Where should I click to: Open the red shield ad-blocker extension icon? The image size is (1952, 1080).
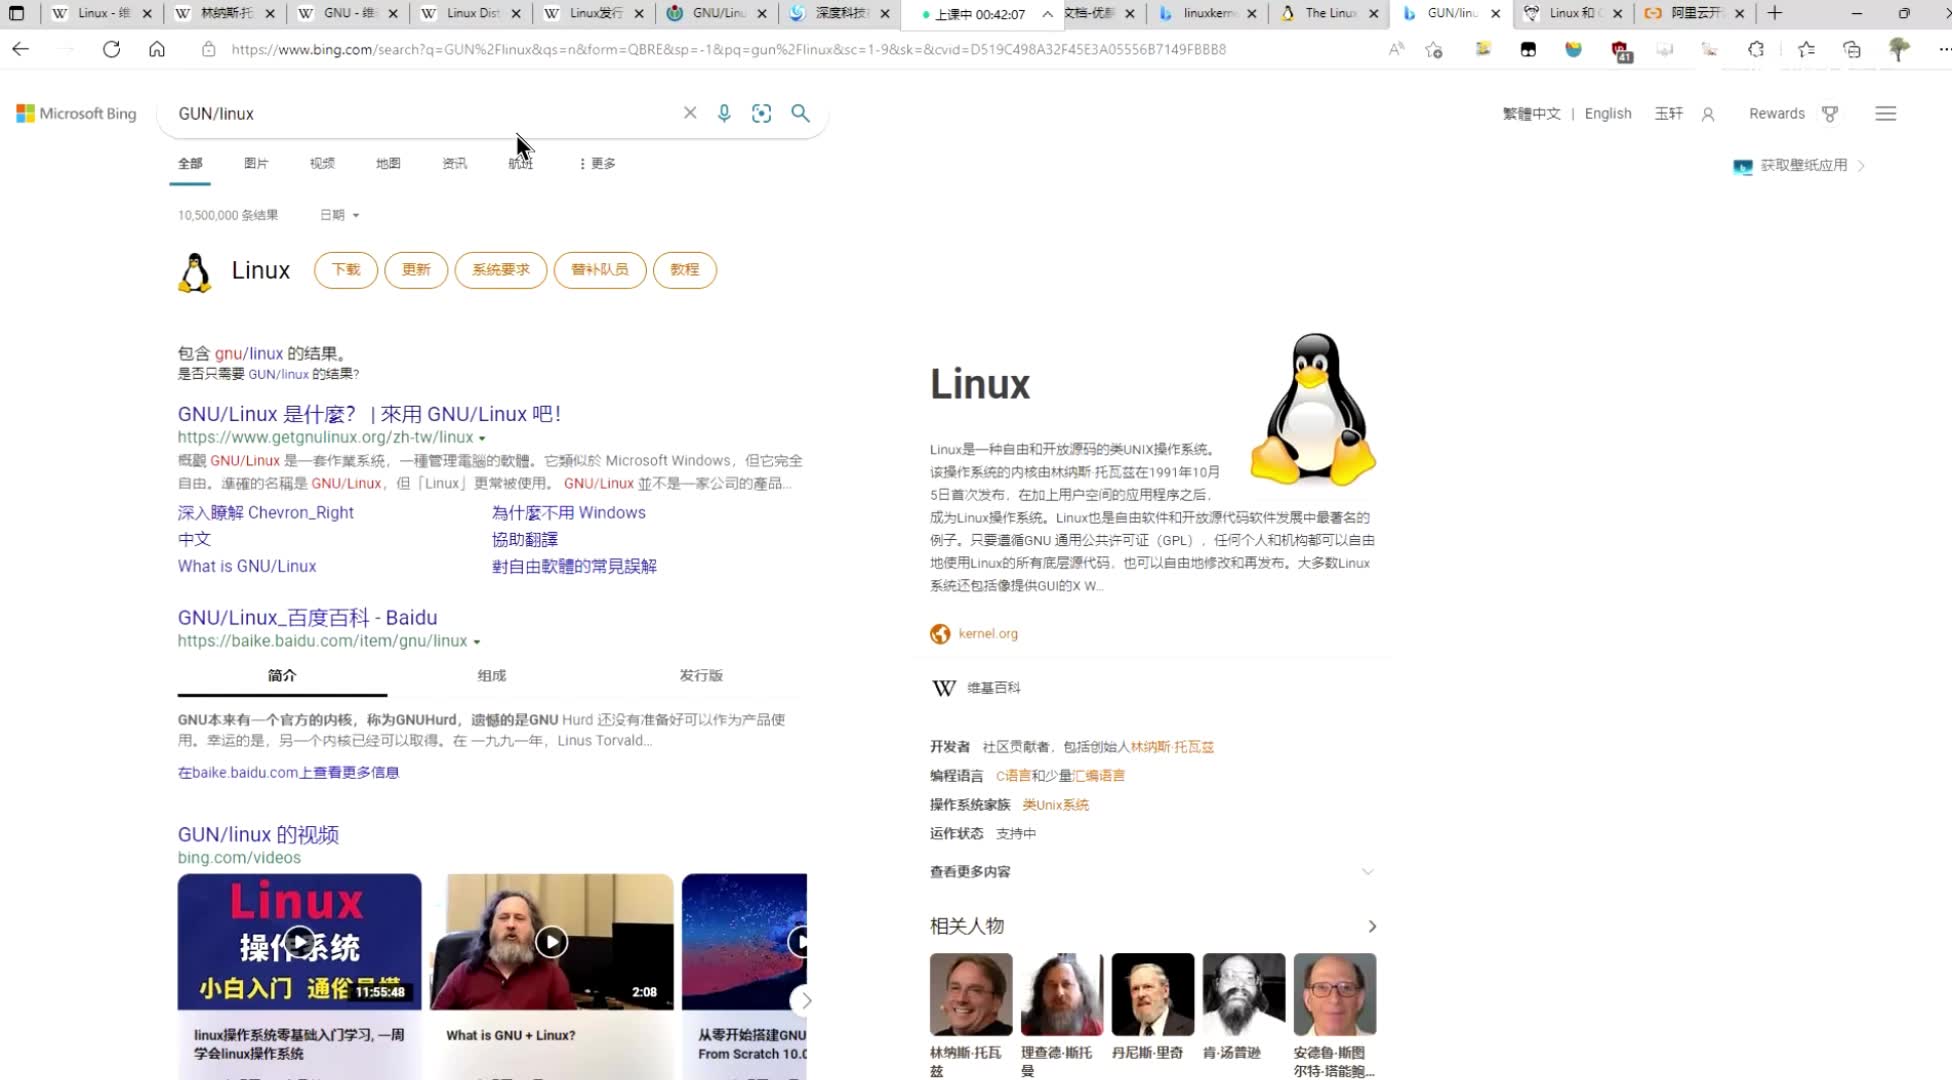pos(1621,51)
